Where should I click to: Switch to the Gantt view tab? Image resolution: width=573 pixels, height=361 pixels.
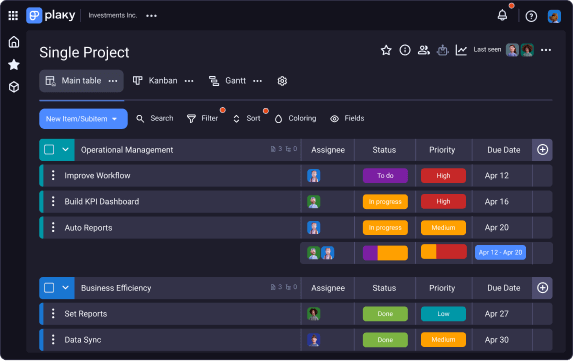(227, 81)
